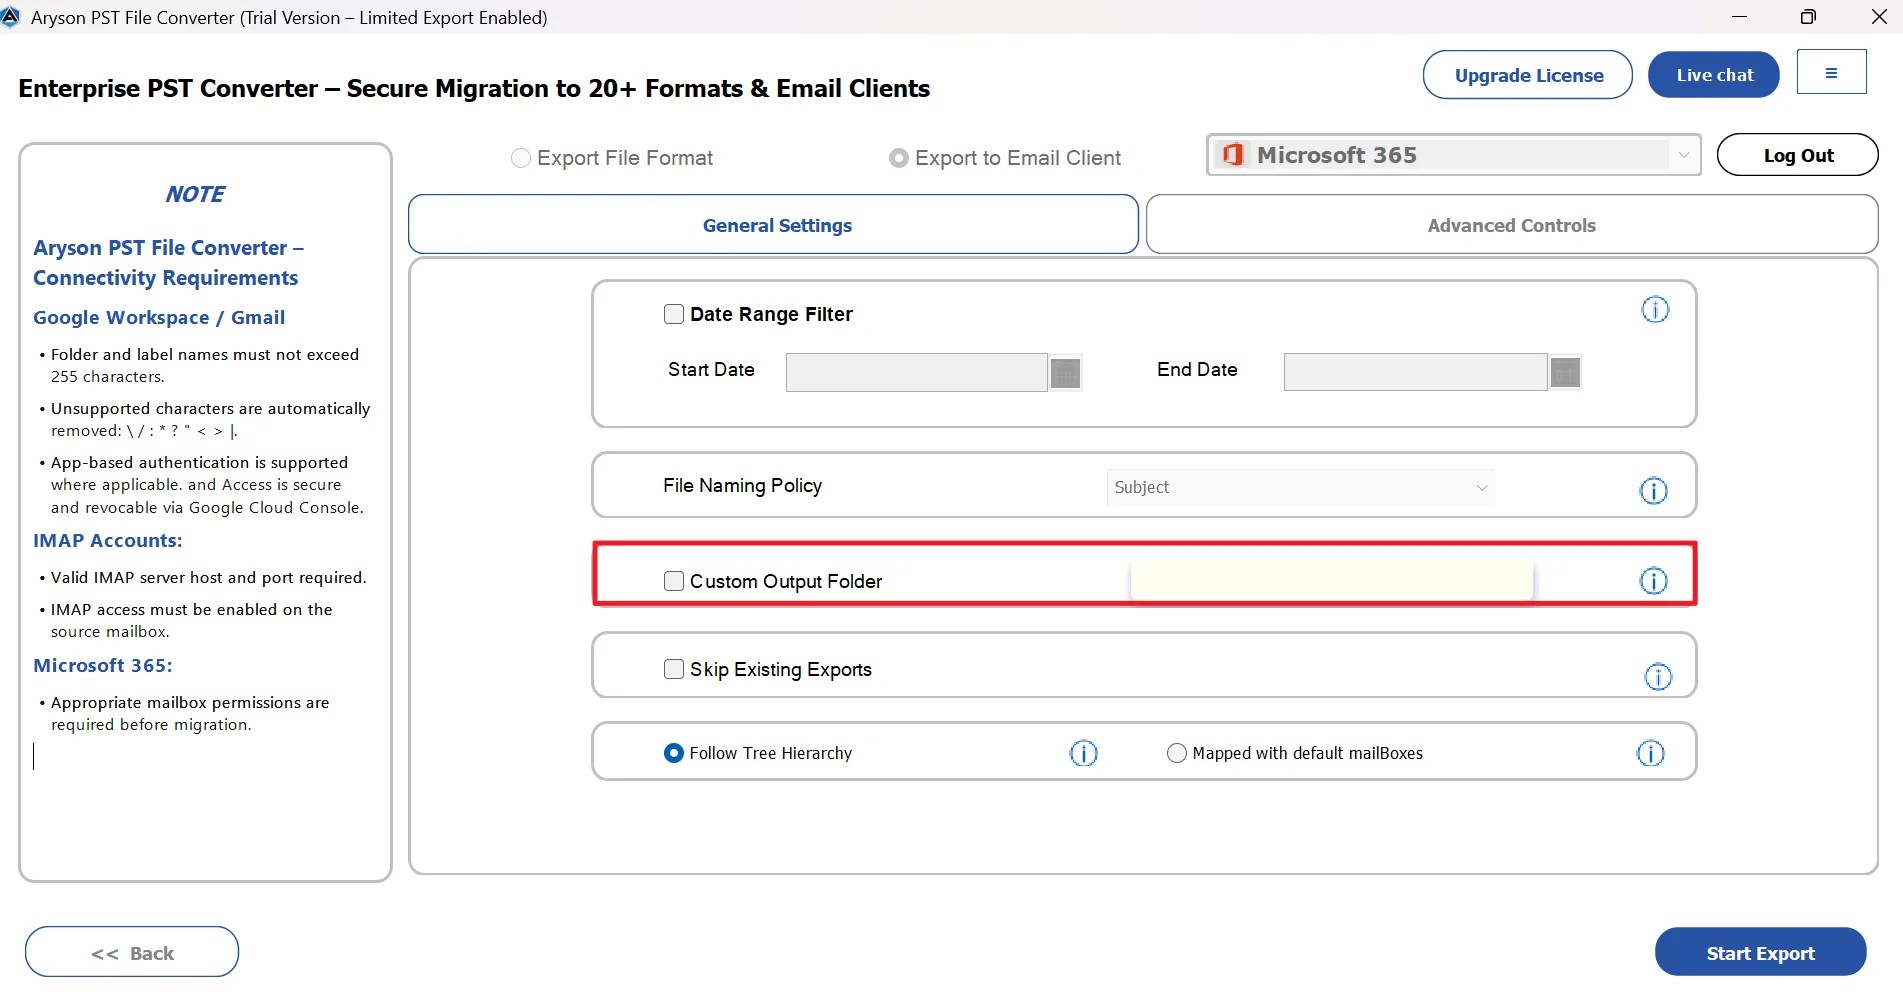Click 'Valid IMAP server host and port required.' note

pos(209,577)
